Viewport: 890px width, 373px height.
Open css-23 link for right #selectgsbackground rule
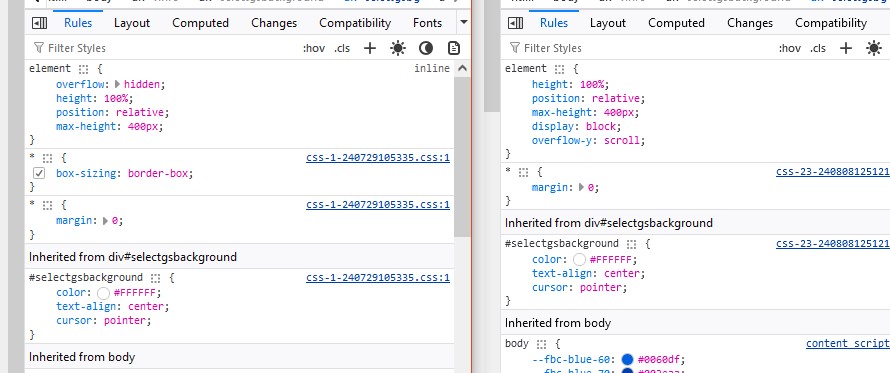pyautogui.click(x=833, y=244)
